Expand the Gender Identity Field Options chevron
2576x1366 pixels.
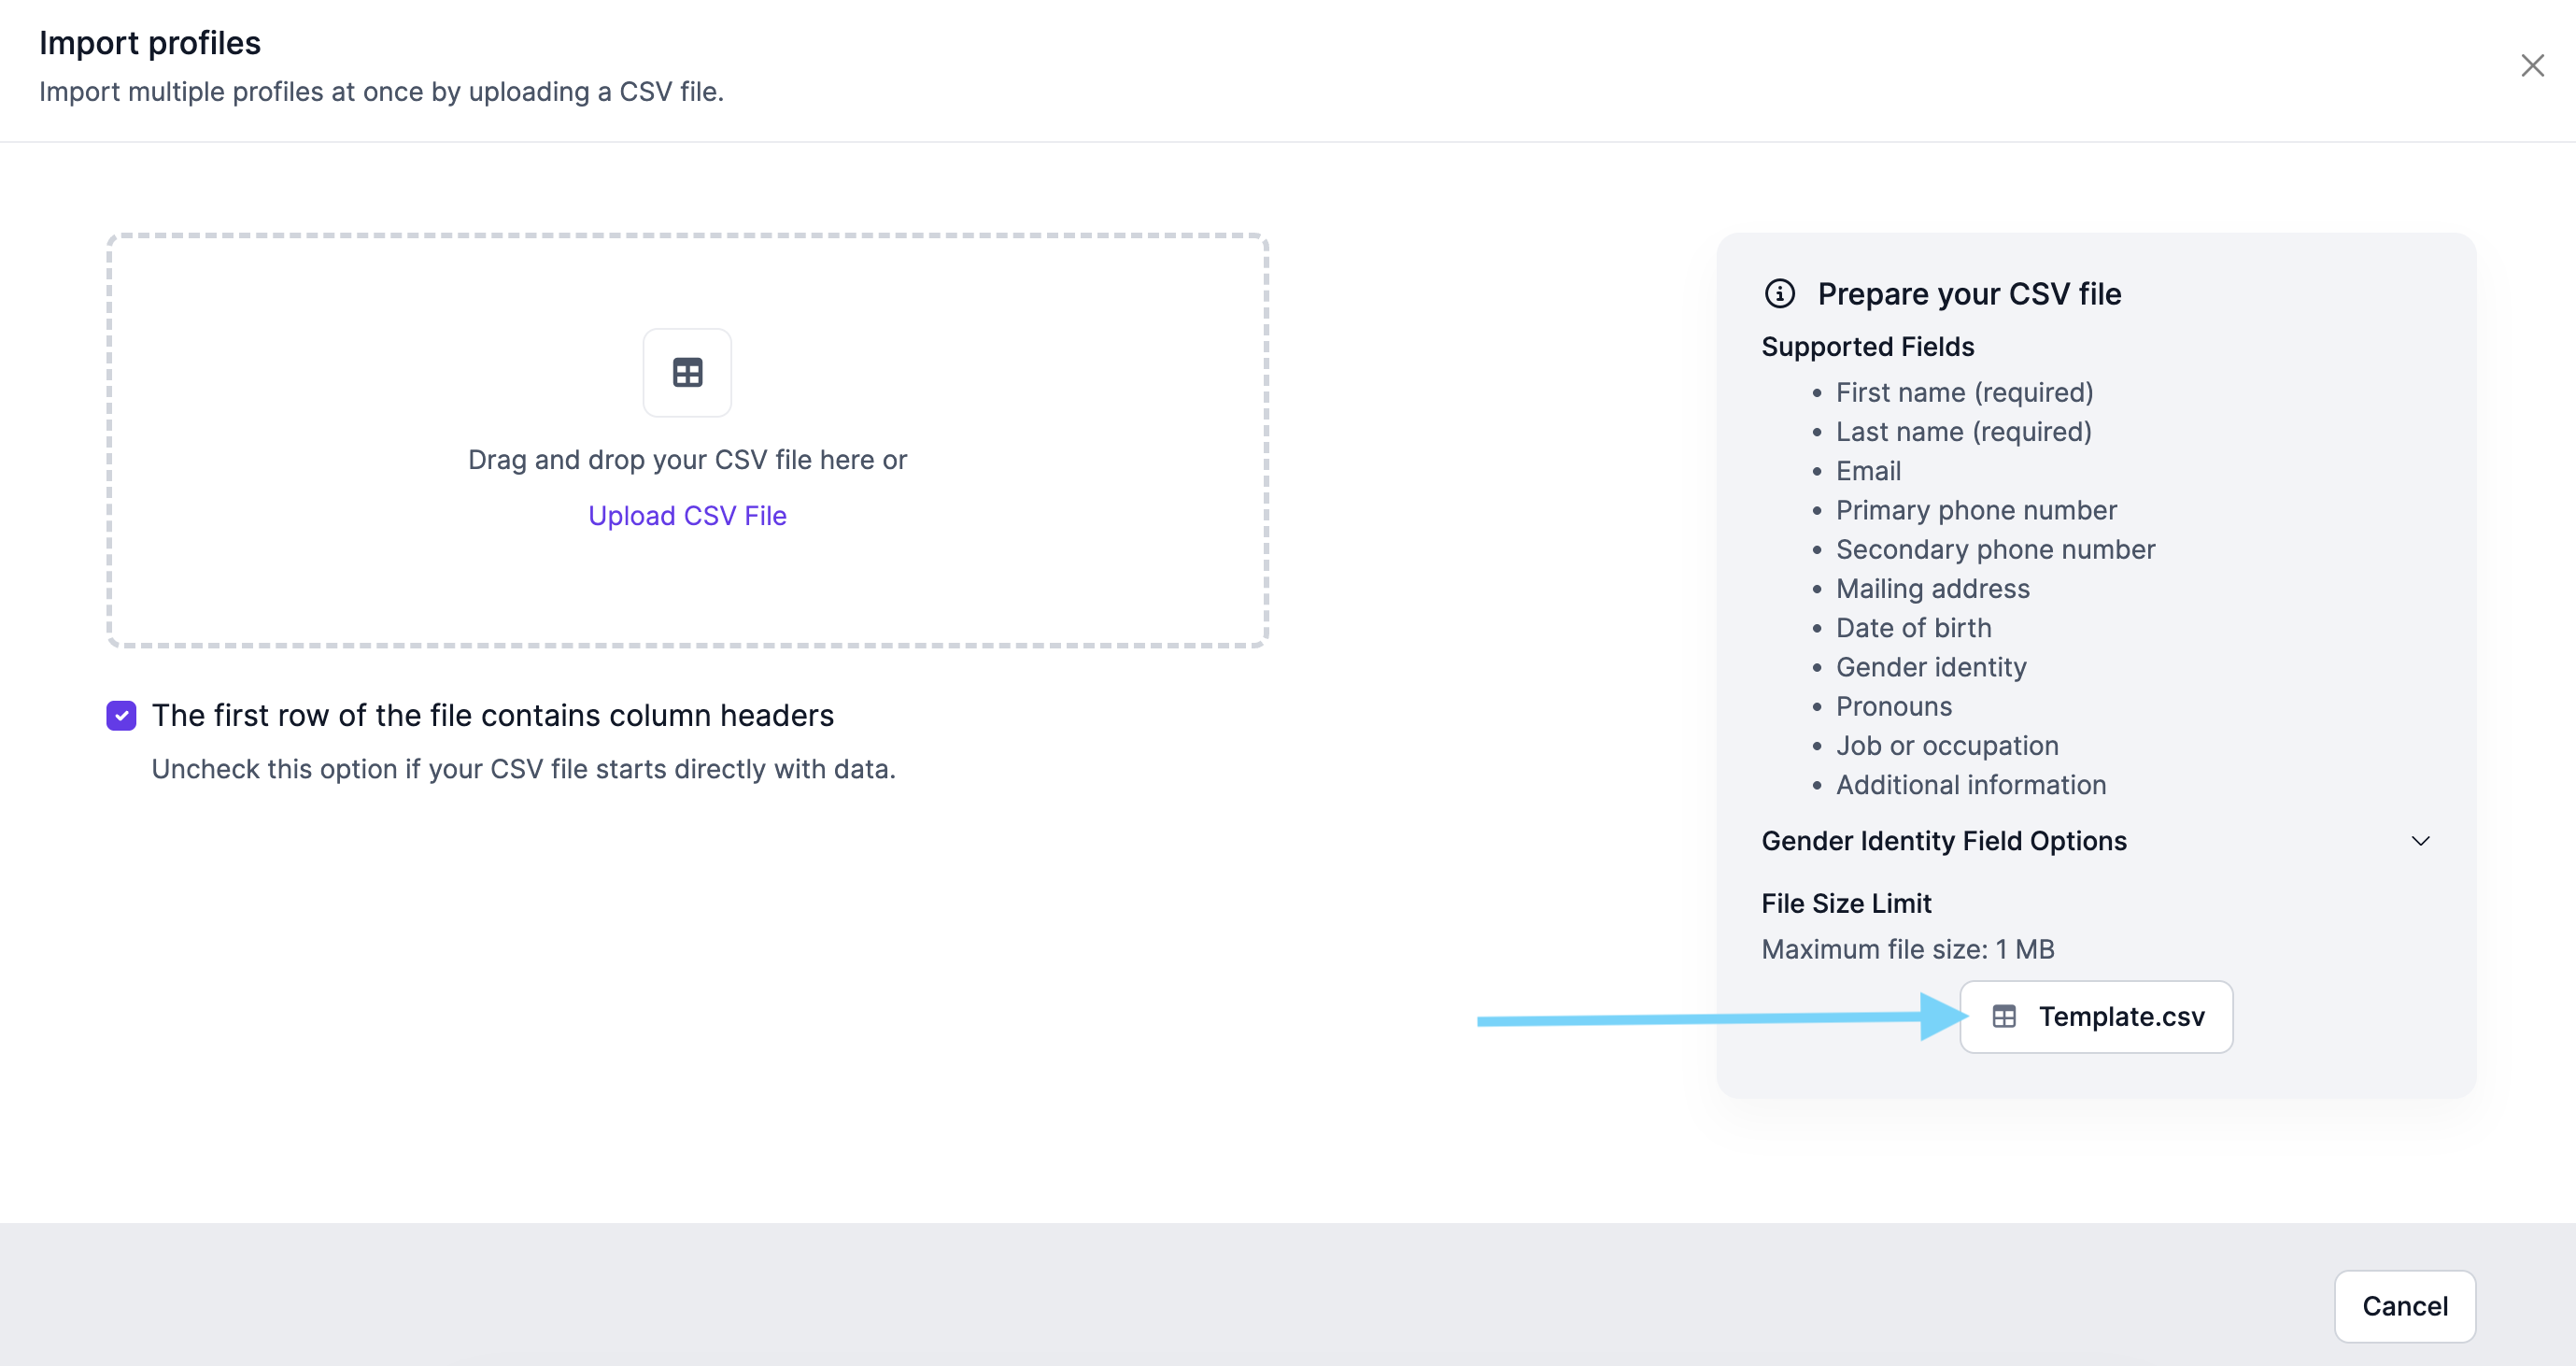pyautogui.click(x=2420, y=841)
